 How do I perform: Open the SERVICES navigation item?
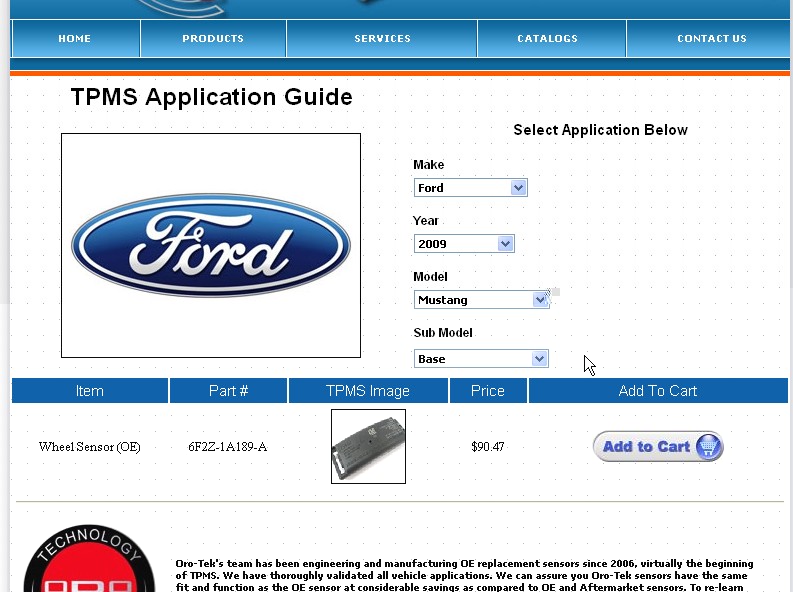tap(382, 39)
